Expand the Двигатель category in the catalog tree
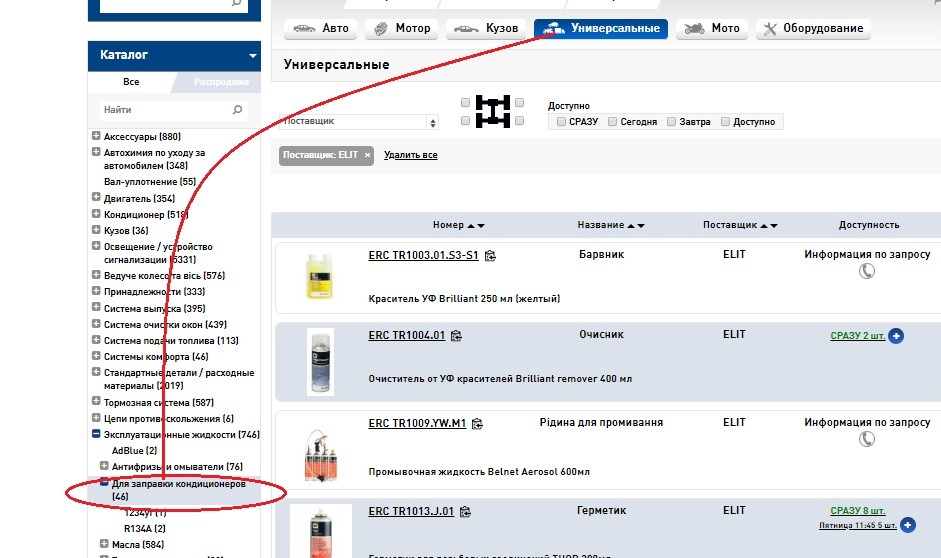This screenshot has width=941, height=558. click(96, 199)
